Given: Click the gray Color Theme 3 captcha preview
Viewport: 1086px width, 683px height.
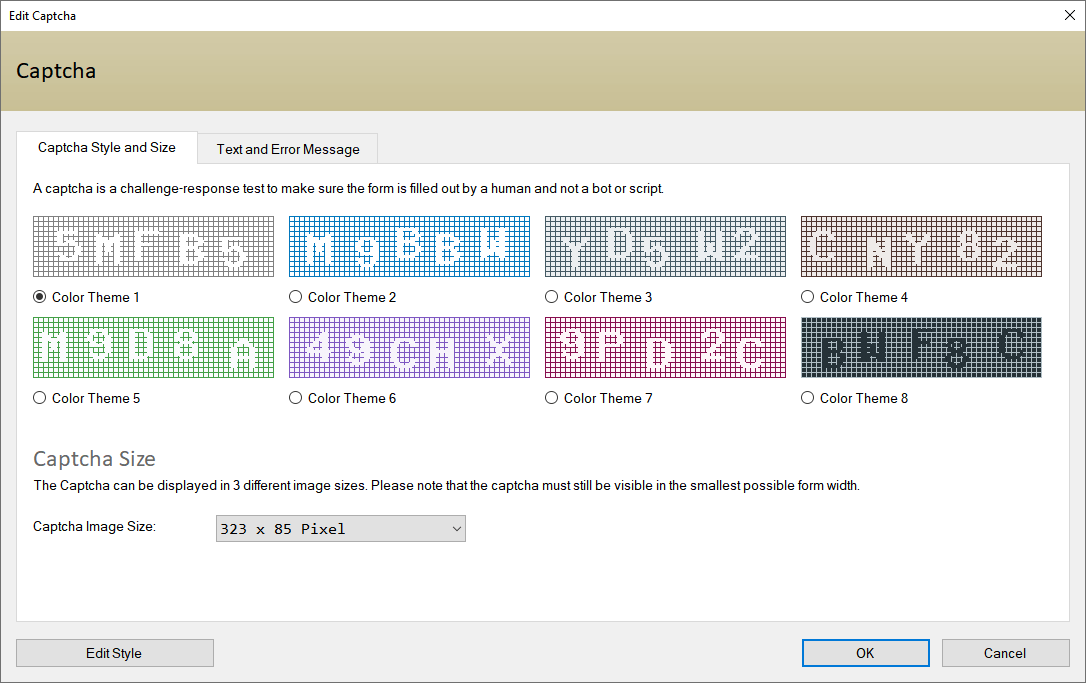Looking at the screenshot, I should pyautogui.click(x=665, y=246).
